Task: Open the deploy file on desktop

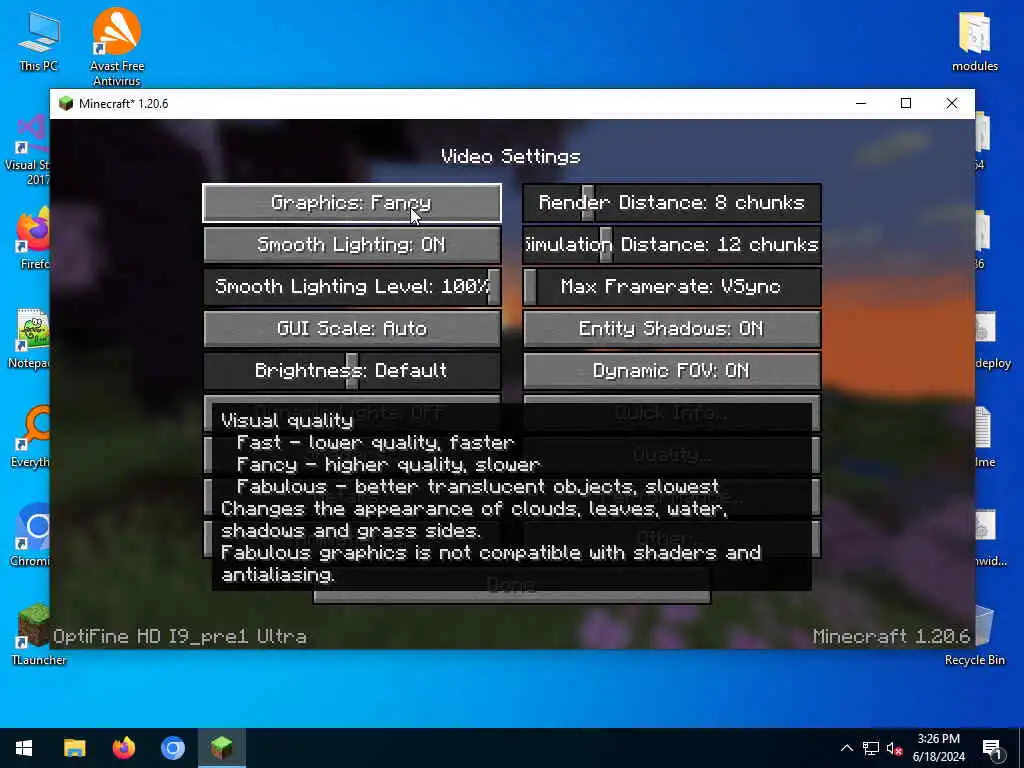Action: point(992,340)
